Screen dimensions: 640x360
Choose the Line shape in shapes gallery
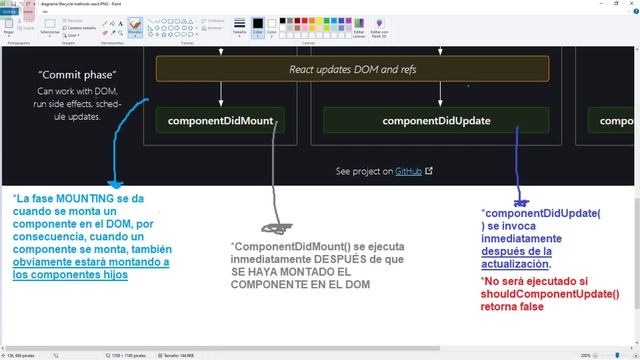(x=150, y=21)
